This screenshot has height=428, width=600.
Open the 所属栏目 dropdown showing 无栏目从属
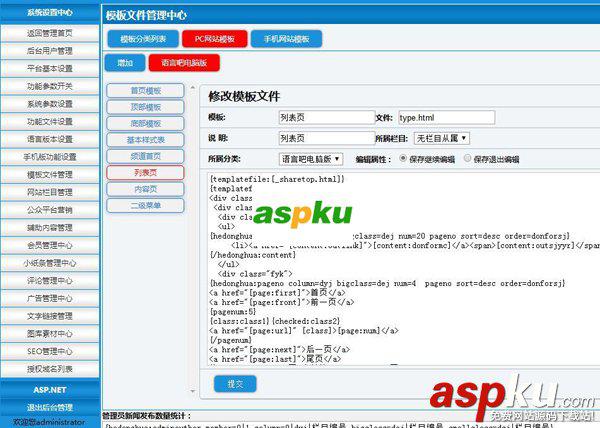click(442, 138)
